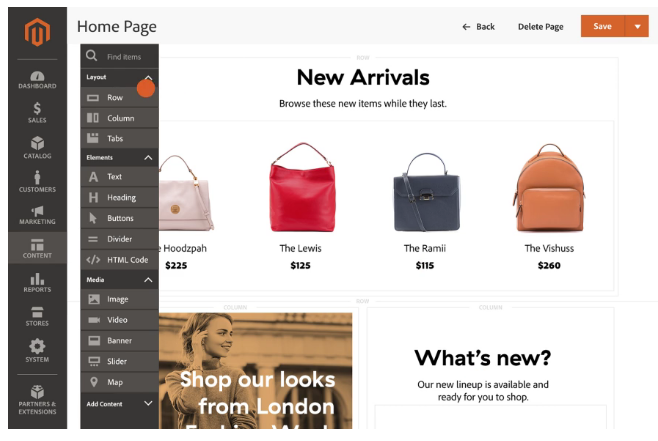Screen dimensions: 658x441
Task: Open the Sales dollar icon menu
Action: (x=37, y=112)
